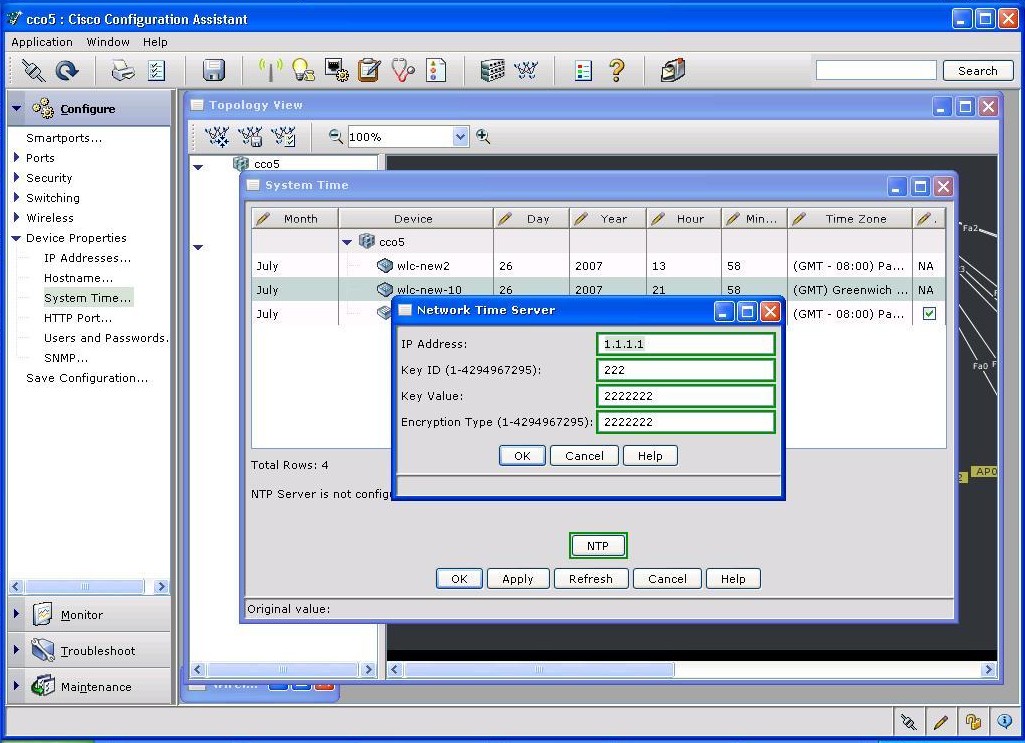Viewport: 1025px width, 743px height.
Task: Expand the Ports tree node
Action: point(17,157)
